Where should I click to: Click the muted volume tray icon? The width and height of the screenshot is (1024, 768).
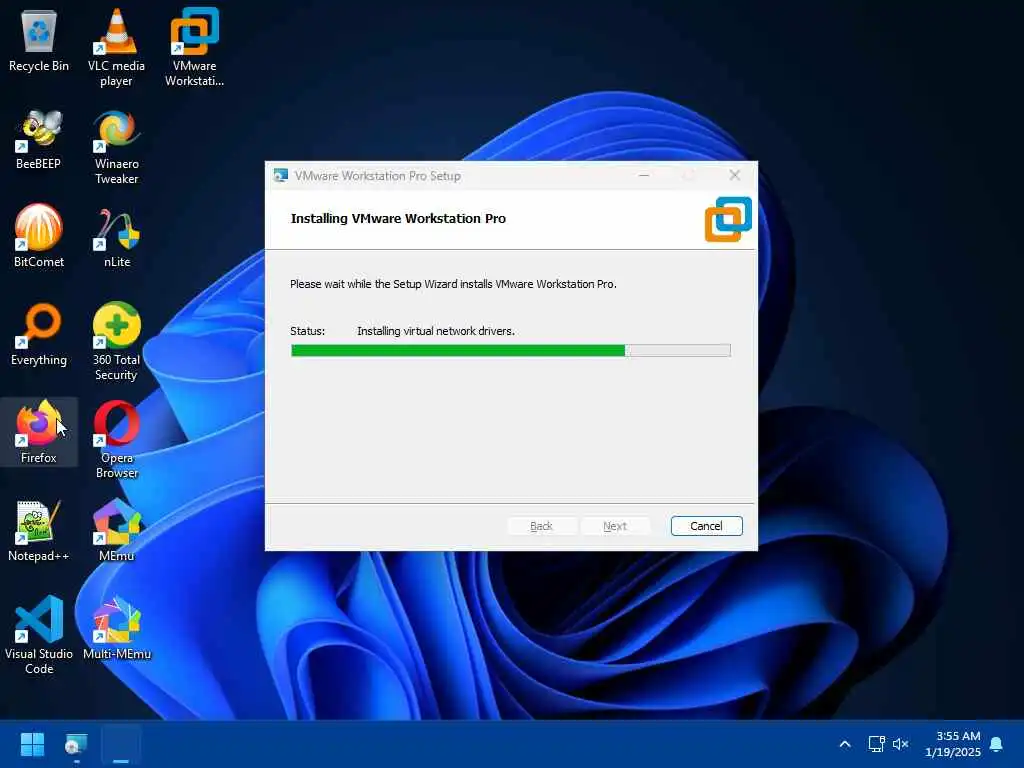click(x=901, y=744)
